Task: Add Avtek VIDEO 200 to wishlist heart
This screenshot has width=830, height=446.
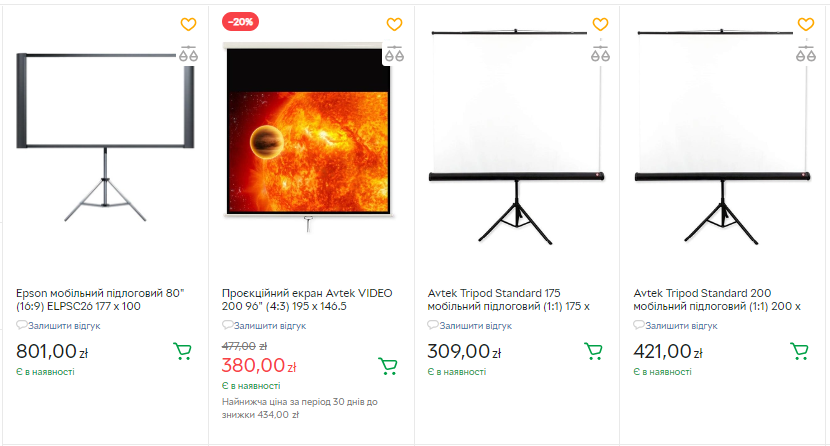Action: (x=395, y=24)
